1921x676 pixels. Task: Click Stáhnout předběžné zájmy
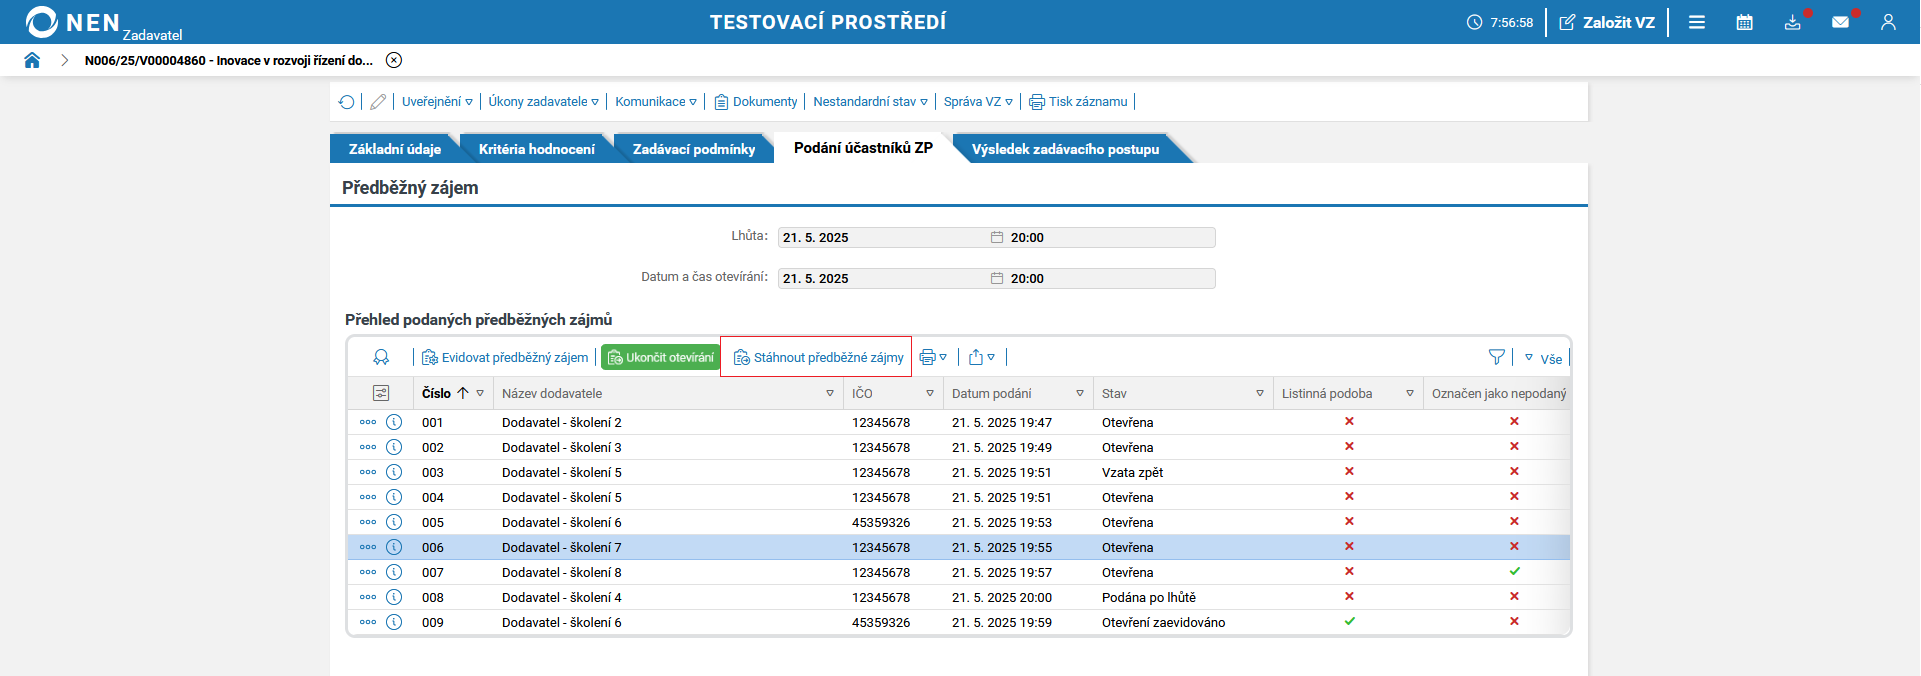point(819,357)
